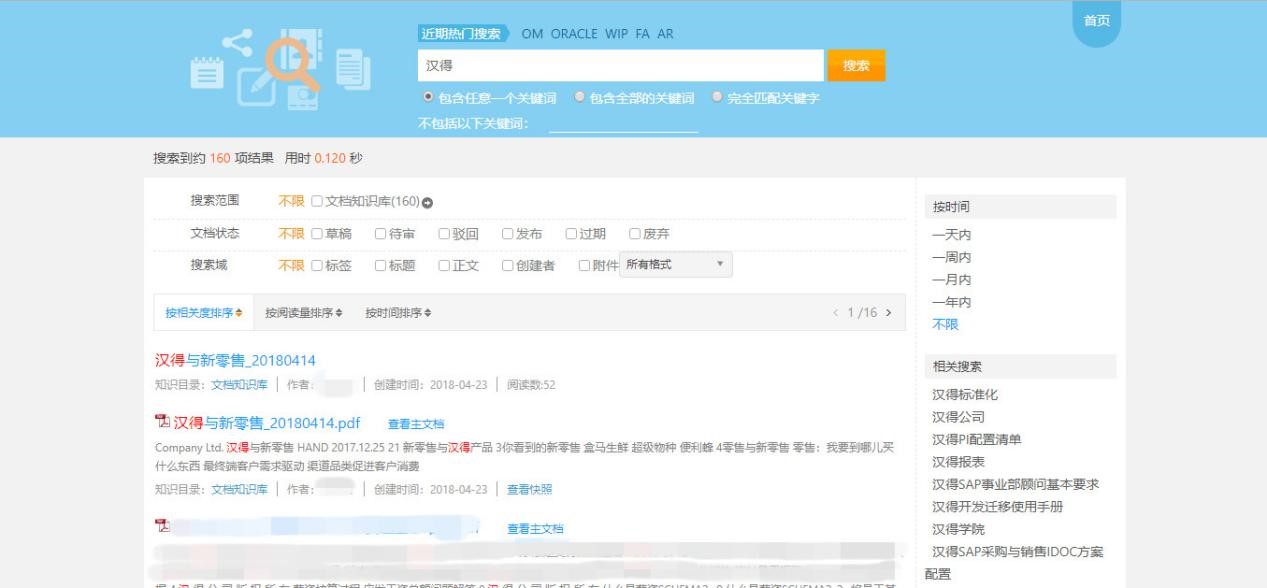Click 查看主文档 on the blurred third result
The image size is (1267, 588).
(535, 528)
